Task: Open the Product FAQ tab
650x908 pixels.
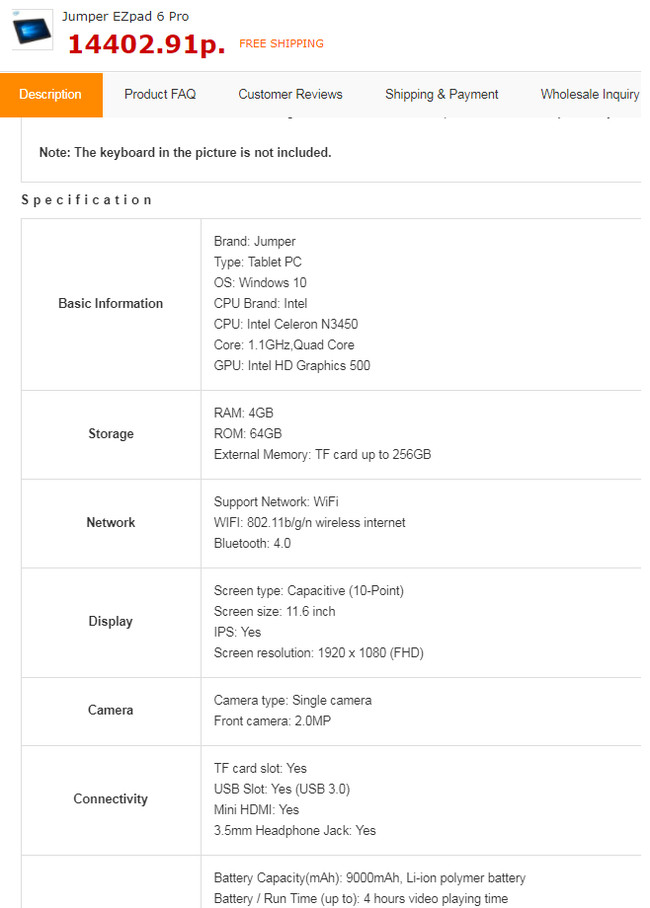Action: (x=160, y=95)
